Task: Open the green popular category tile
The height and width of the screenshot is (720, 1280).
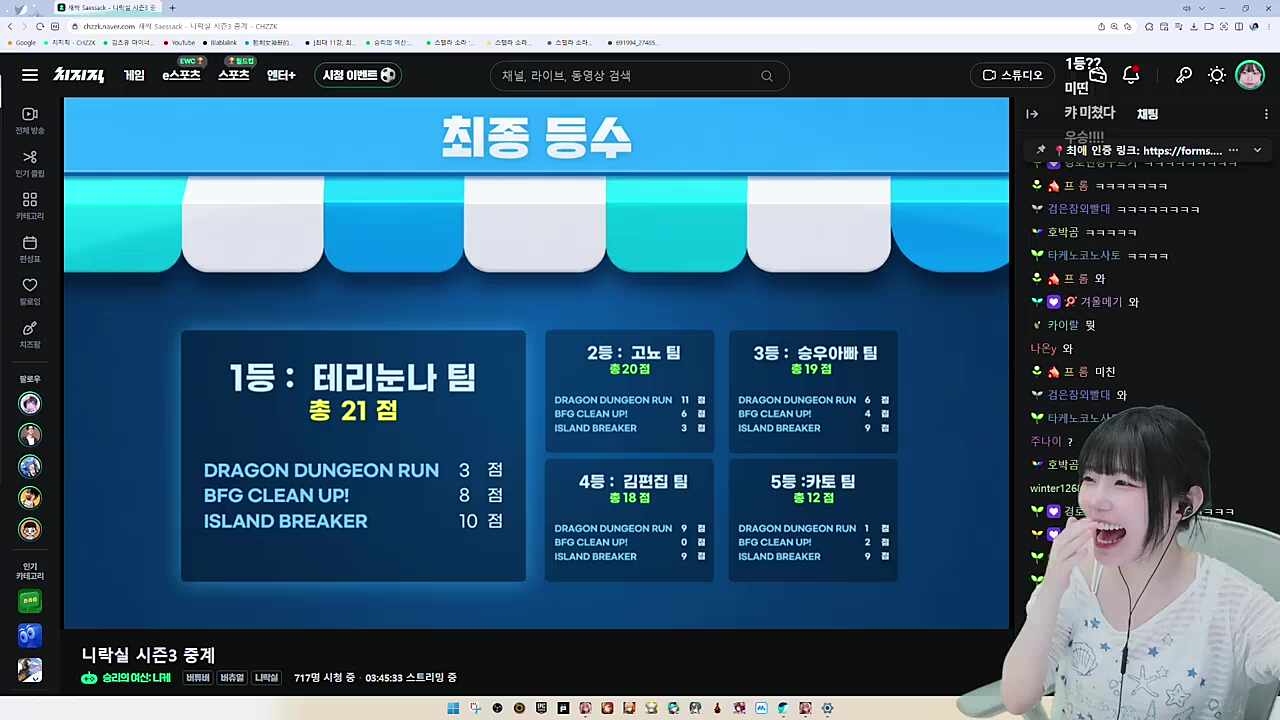Action: coord(30,601)
